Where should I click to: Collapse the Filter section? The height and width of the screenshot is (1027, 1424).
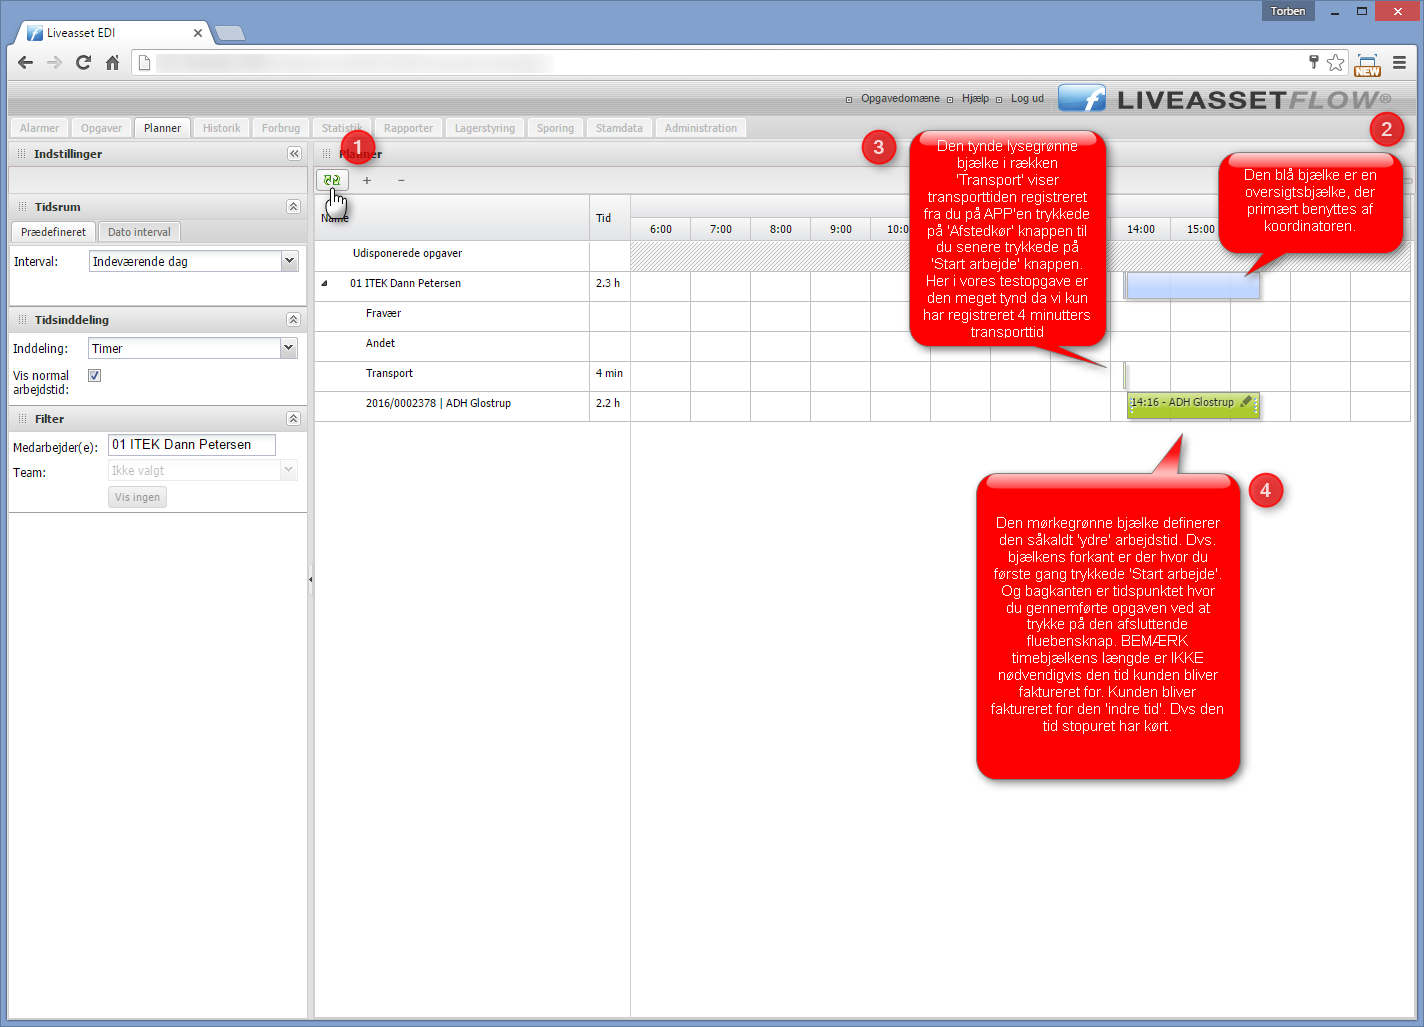(293, 419)
